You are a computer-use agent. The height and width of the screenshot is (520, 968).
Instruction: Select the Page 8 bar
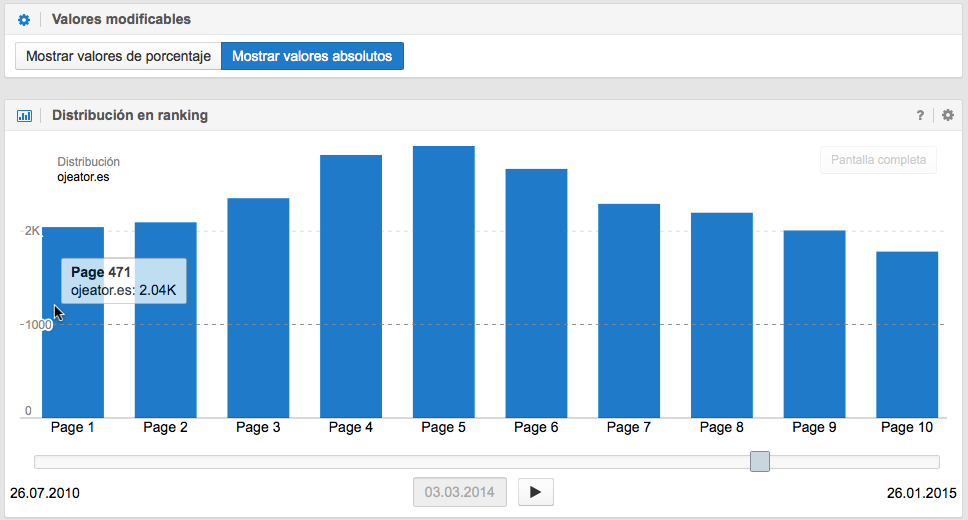pyautogui.click(x=722, y=315)
